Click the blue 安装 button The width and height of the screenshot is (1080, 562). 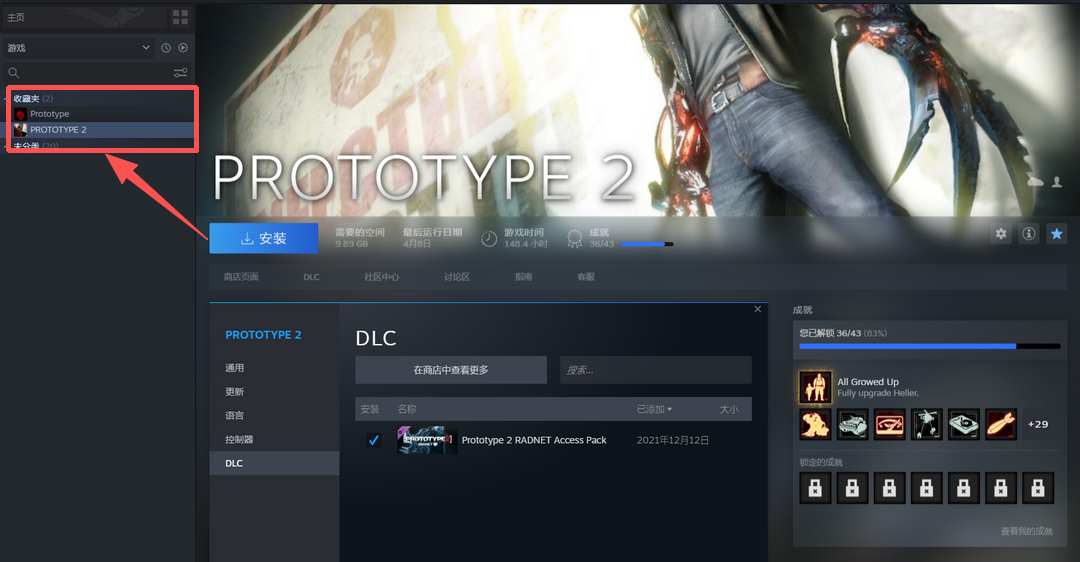[263, 238]
